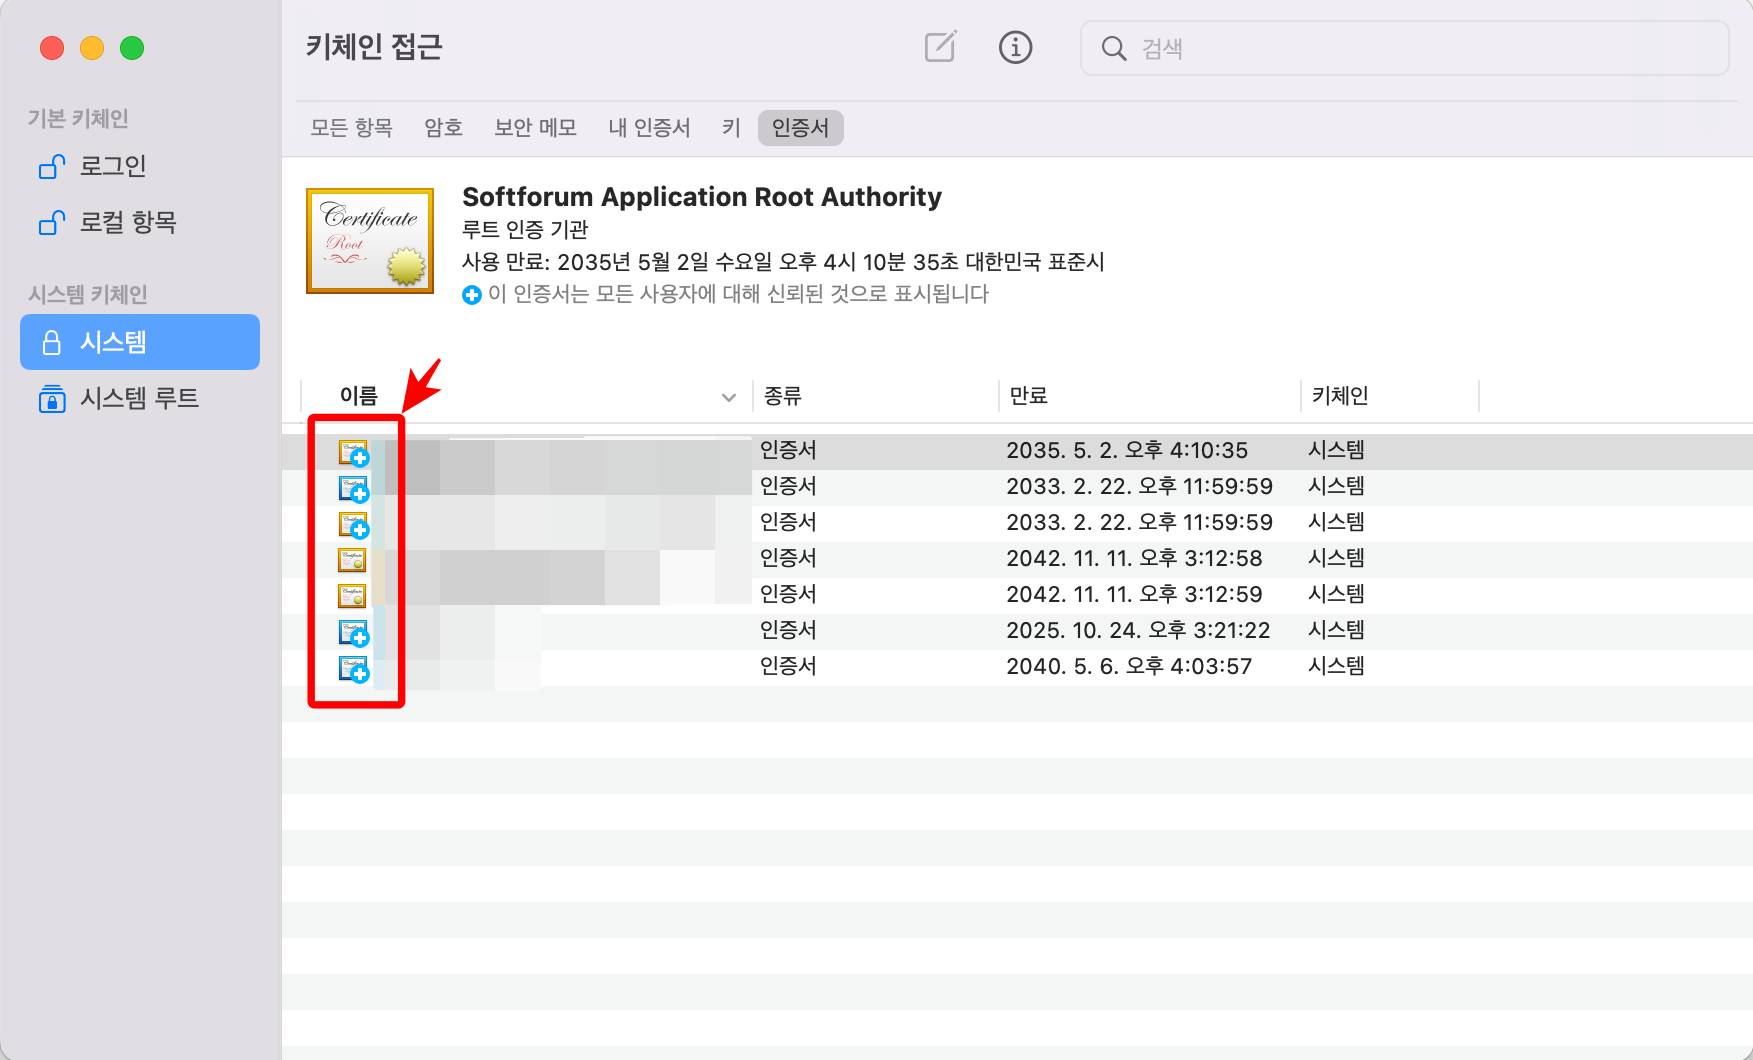Click certificate icon expiring 오후 3:12:59
Viewport: 1753px width, 1060px height.
click(x=352, y=595)
